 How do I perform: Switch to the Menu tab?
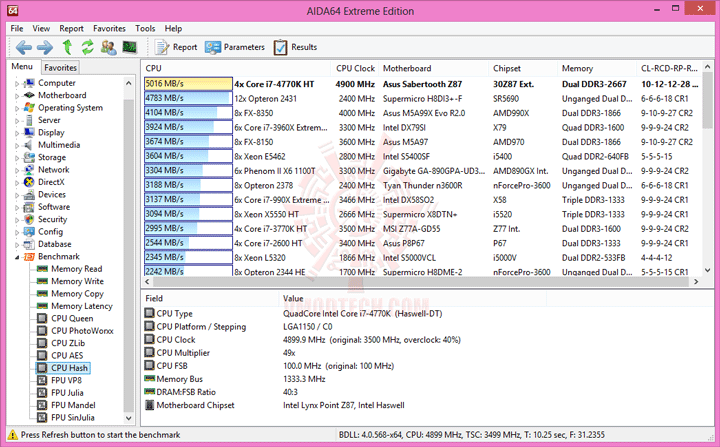(x=22, y=67)
